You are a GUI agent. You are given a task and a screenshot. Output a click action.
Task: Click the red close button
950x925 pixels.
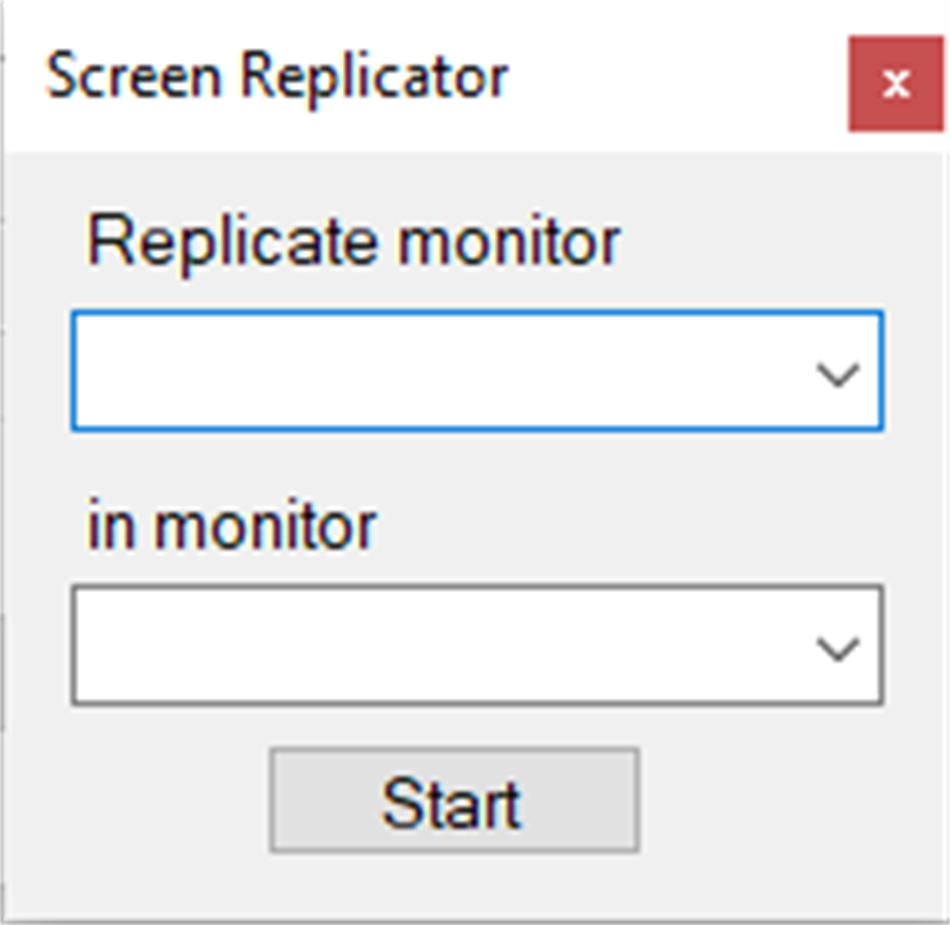896,84
